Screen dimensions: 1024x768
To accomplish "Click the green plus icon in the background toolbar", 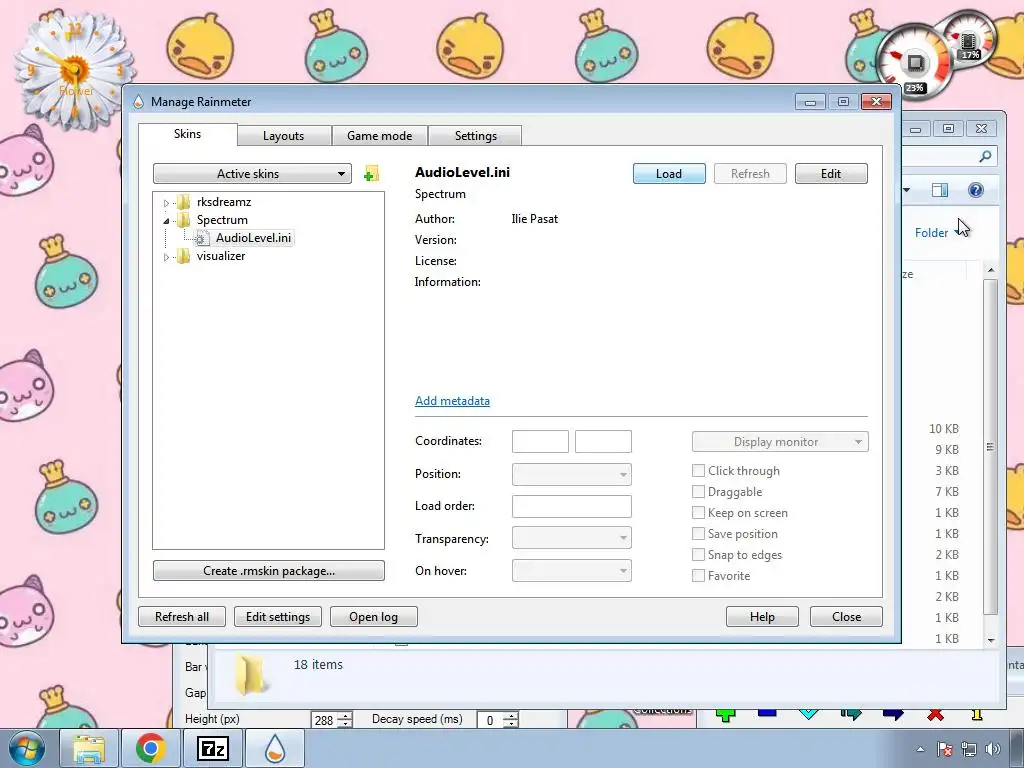I will tap(726, 714).
